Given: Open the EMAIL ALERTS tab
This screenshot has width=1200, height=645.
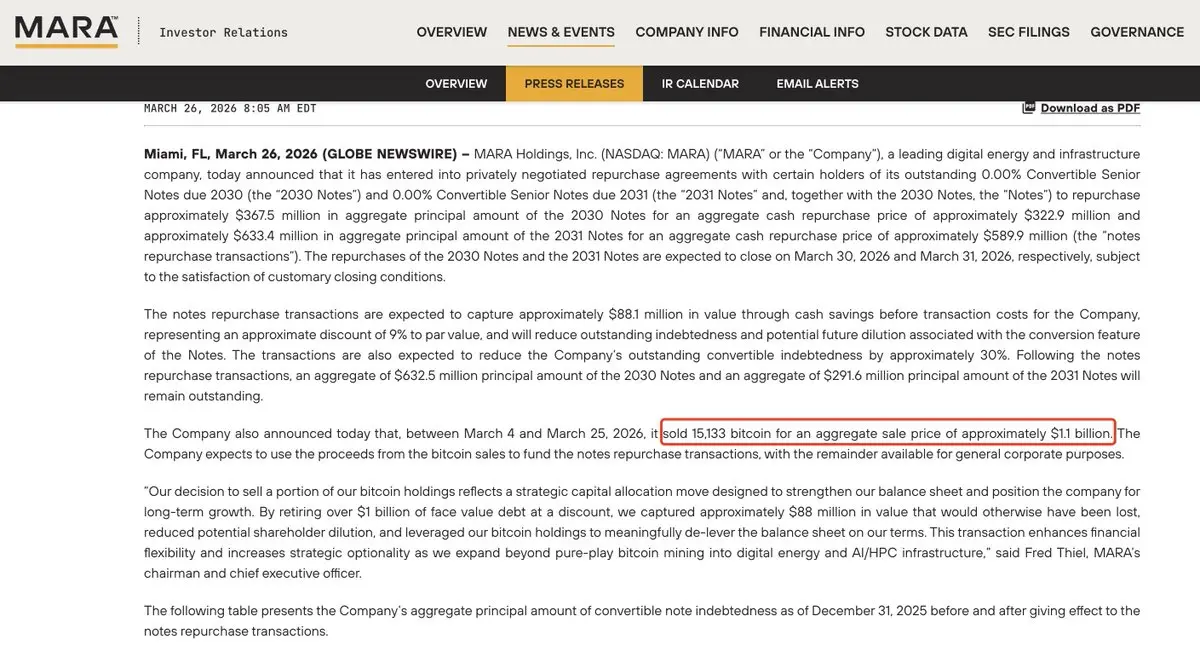Looking at the screenshot, I should pos(817,84).
